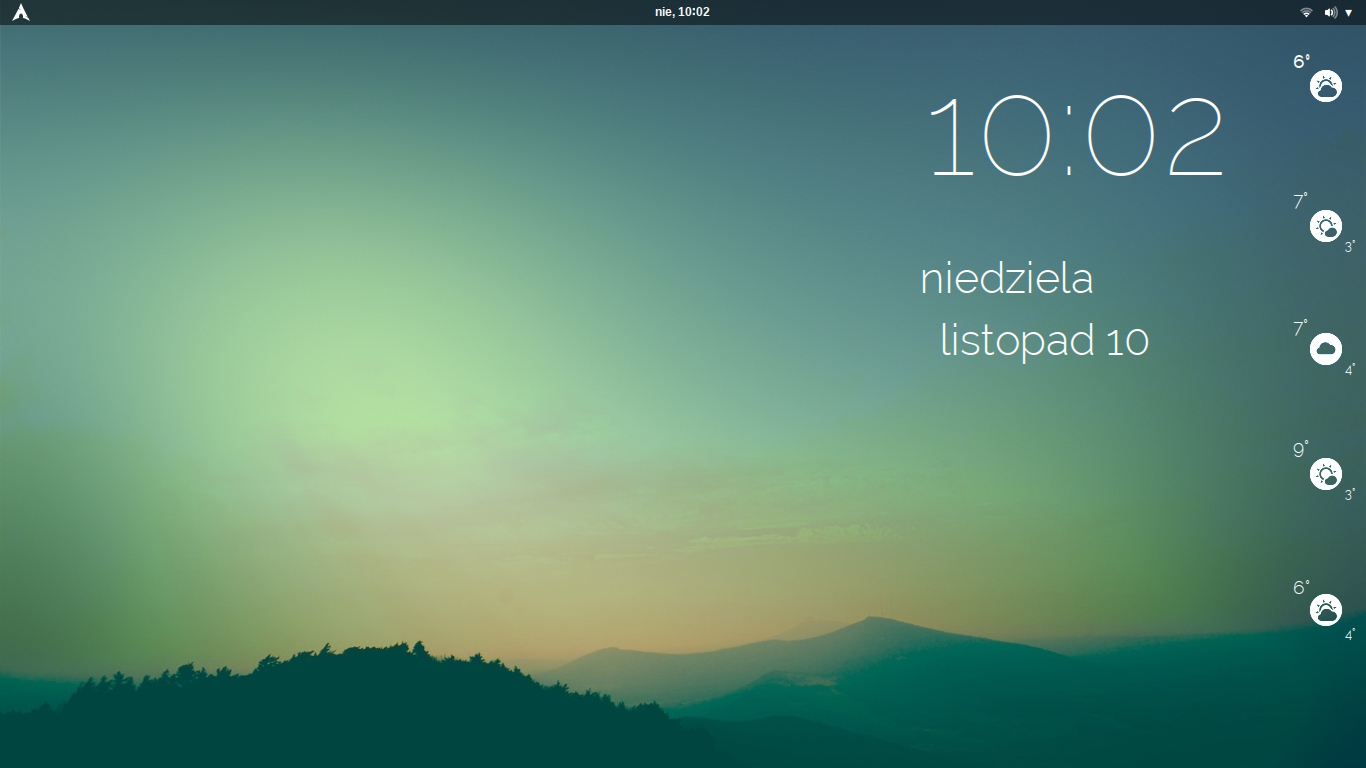Click the 4° low under the cloud-only icon

tap(1350, 369)
